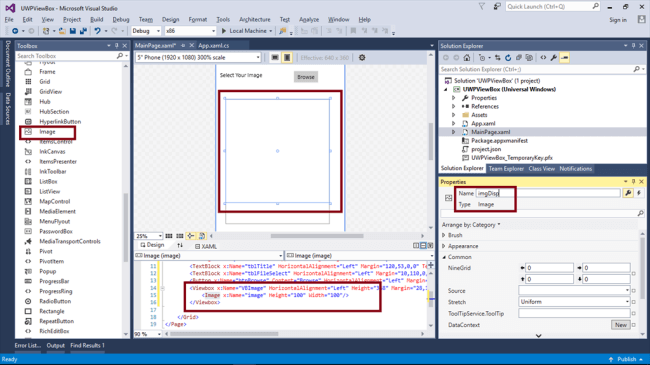Refresh the Solution Explorer
This screenshot has height=365, width=650.
tap(508, 58)
